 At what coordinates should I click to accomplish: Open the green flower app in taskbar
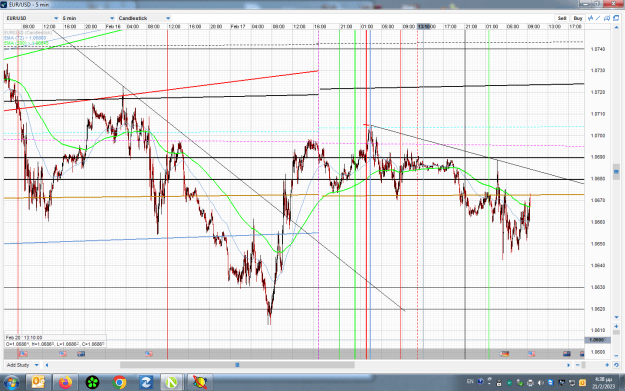coord(92,382)
